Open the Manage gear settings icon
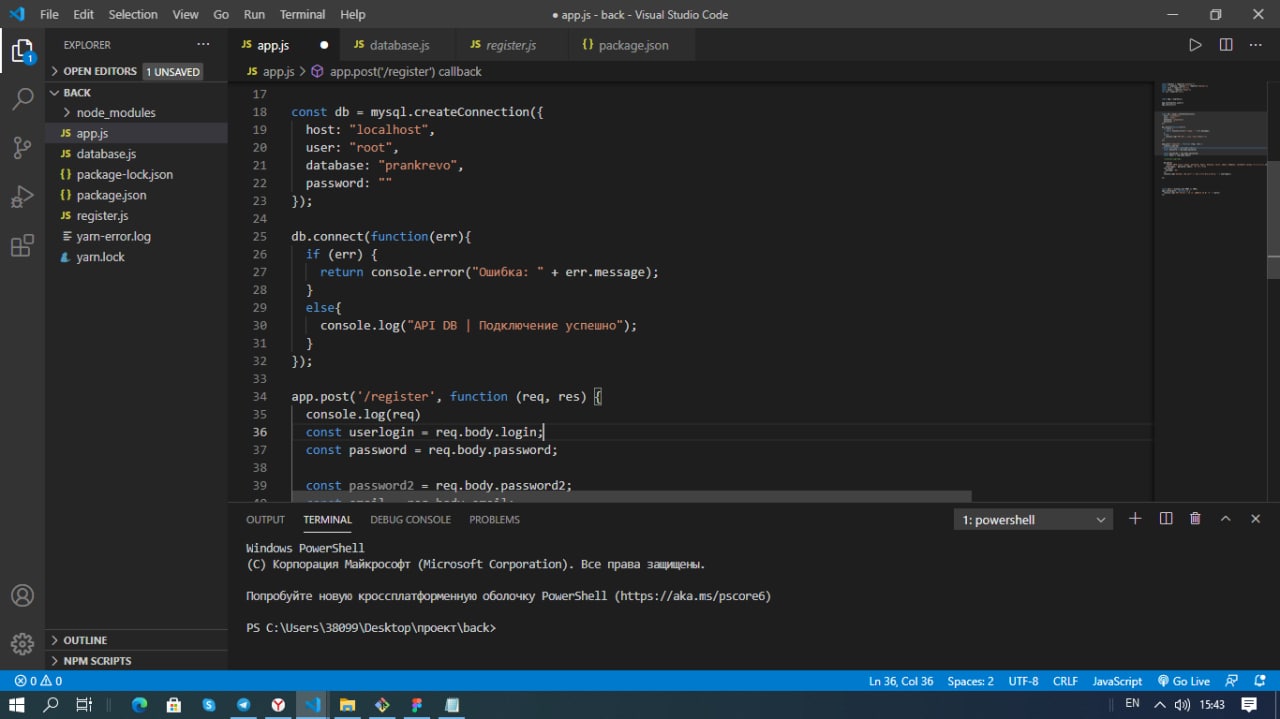Image resolution: width=1280 pixels, height=719 pixels. pyautogui.click(x=22, y=643)
